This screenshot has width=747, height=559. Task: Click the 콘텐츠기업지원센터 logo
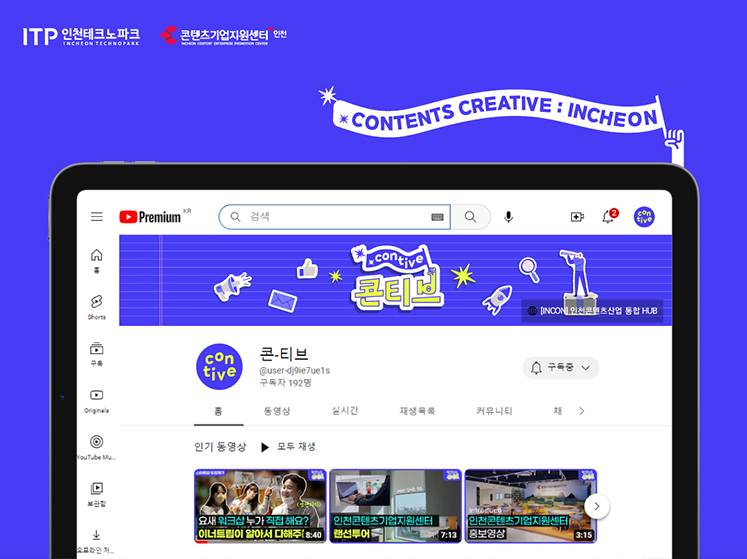(223, 35)
